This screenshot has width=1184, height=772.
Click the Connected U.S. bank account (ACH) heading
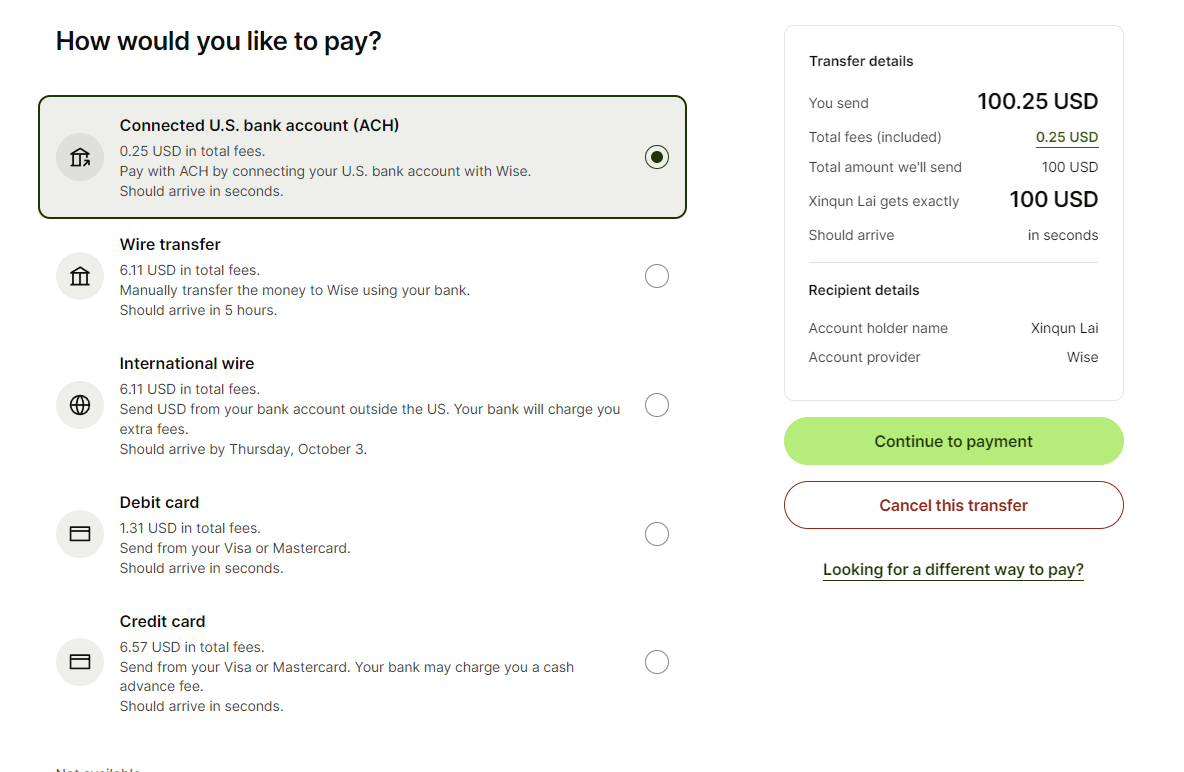(259, 125)
